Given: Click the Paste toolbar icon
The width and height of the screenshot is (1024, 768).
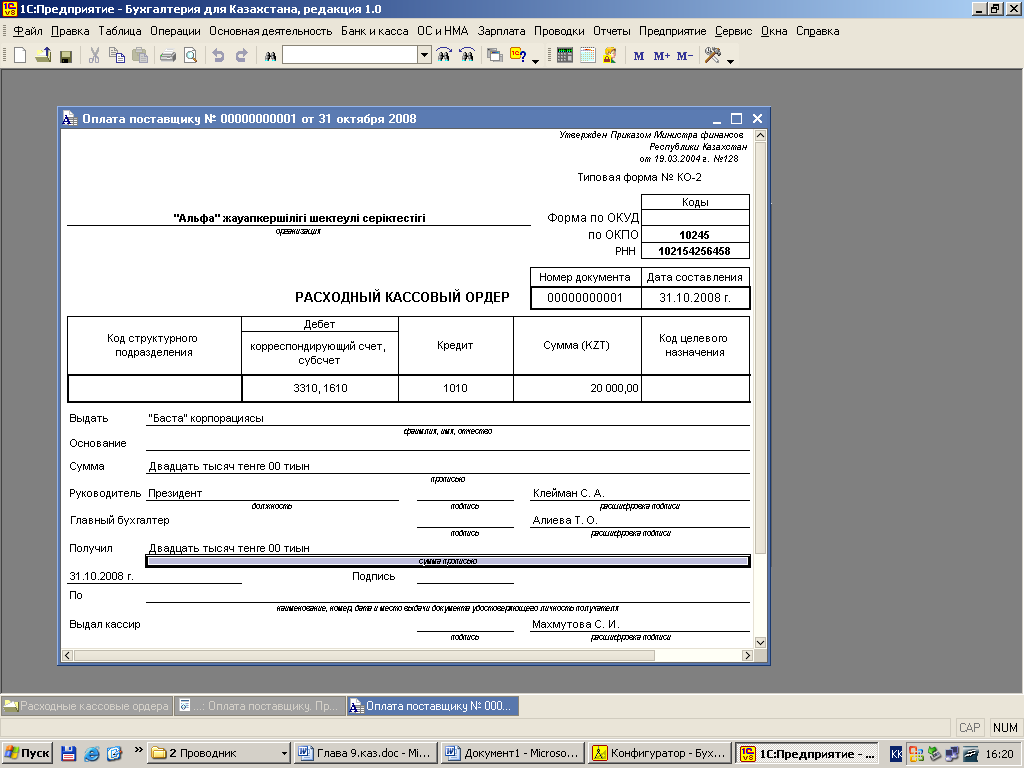Looking at the screenshot, I should [x=140, y=56].
